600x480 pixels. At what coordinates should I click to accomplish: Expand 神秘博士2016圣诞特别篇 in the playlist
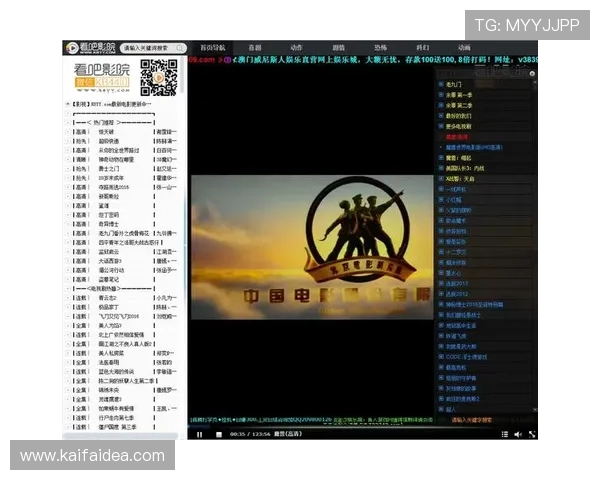(x=440, y=304)
